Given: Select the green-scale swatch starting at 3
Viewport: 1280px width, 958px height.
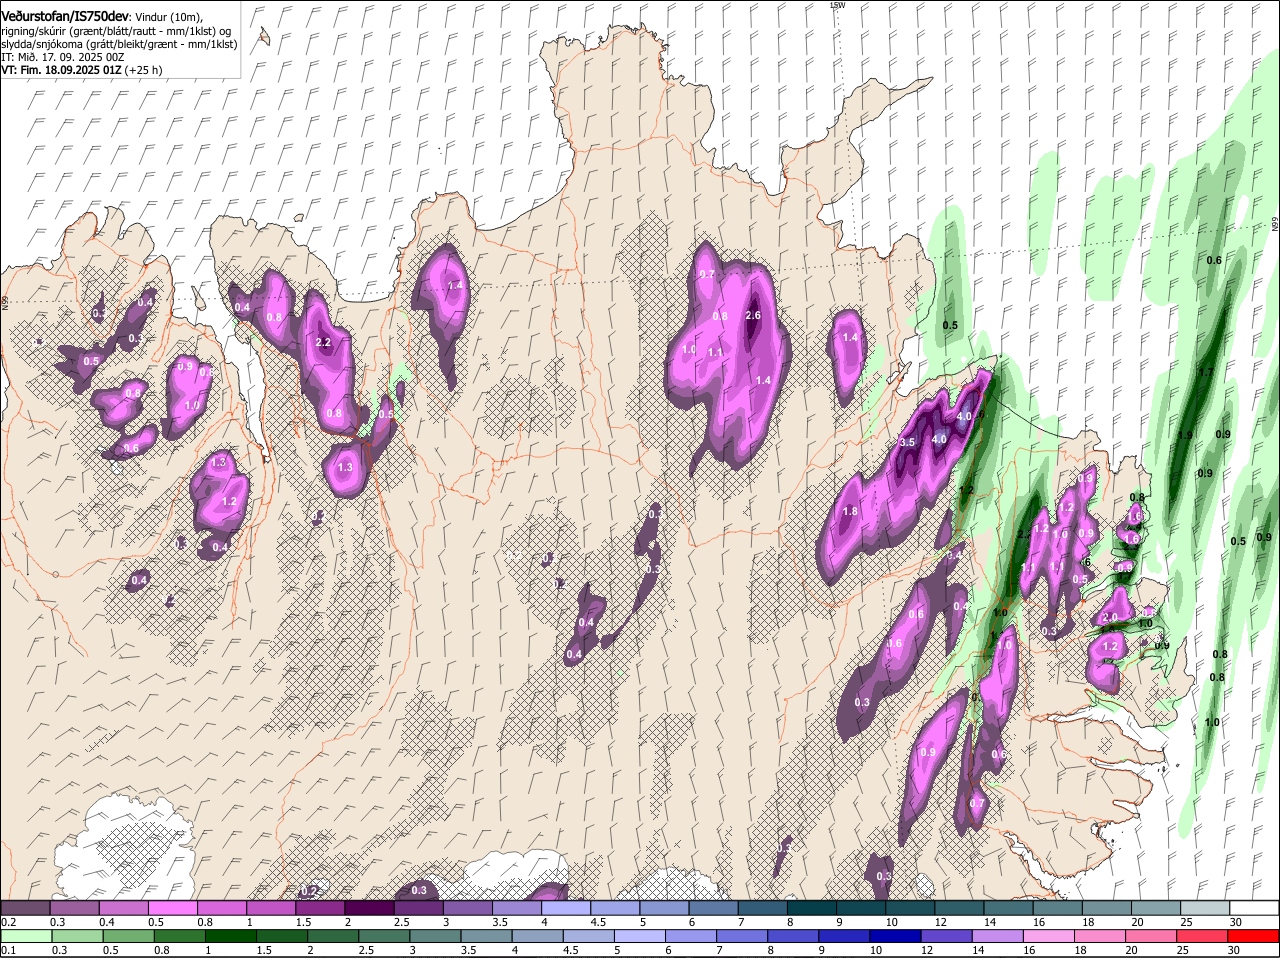Looking at the screenshot, I should (x=435, y=936).
